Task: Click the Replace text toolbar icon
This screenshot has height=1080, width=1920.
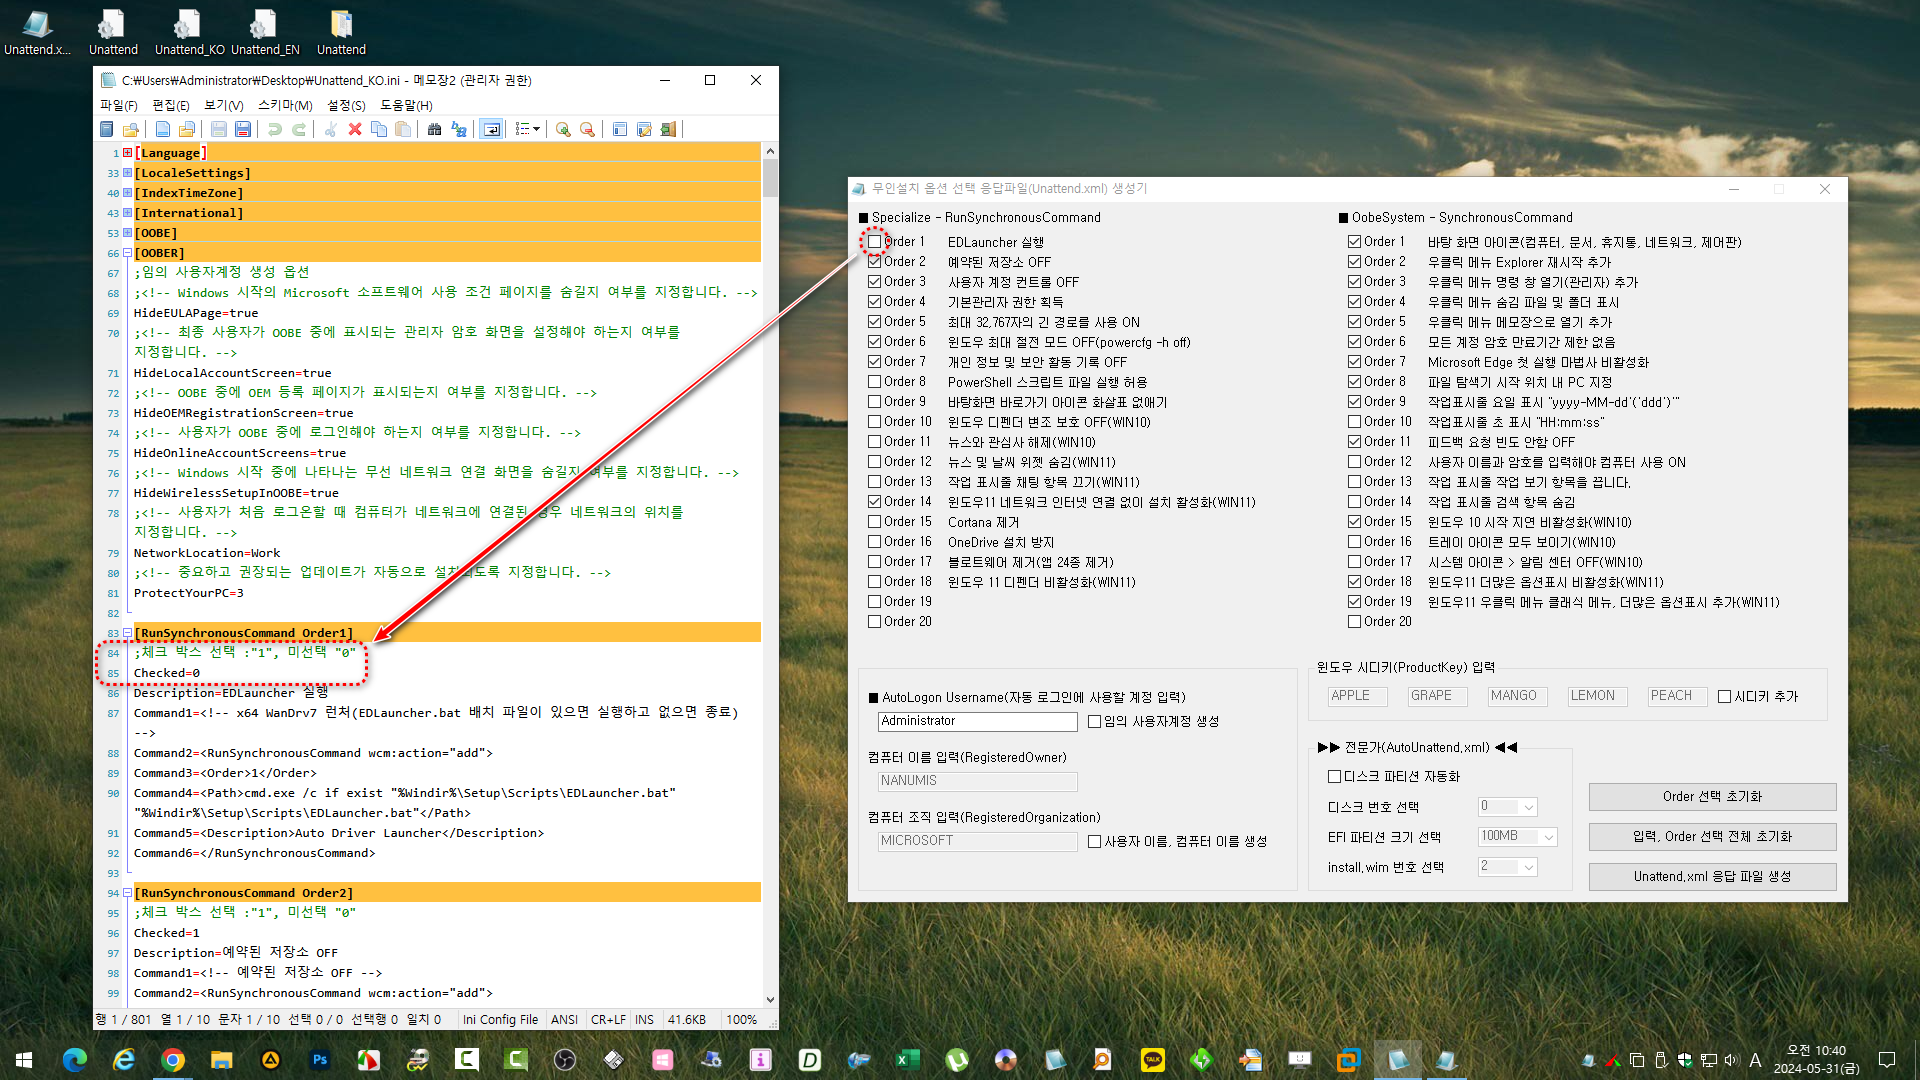Action: [459, 129]
